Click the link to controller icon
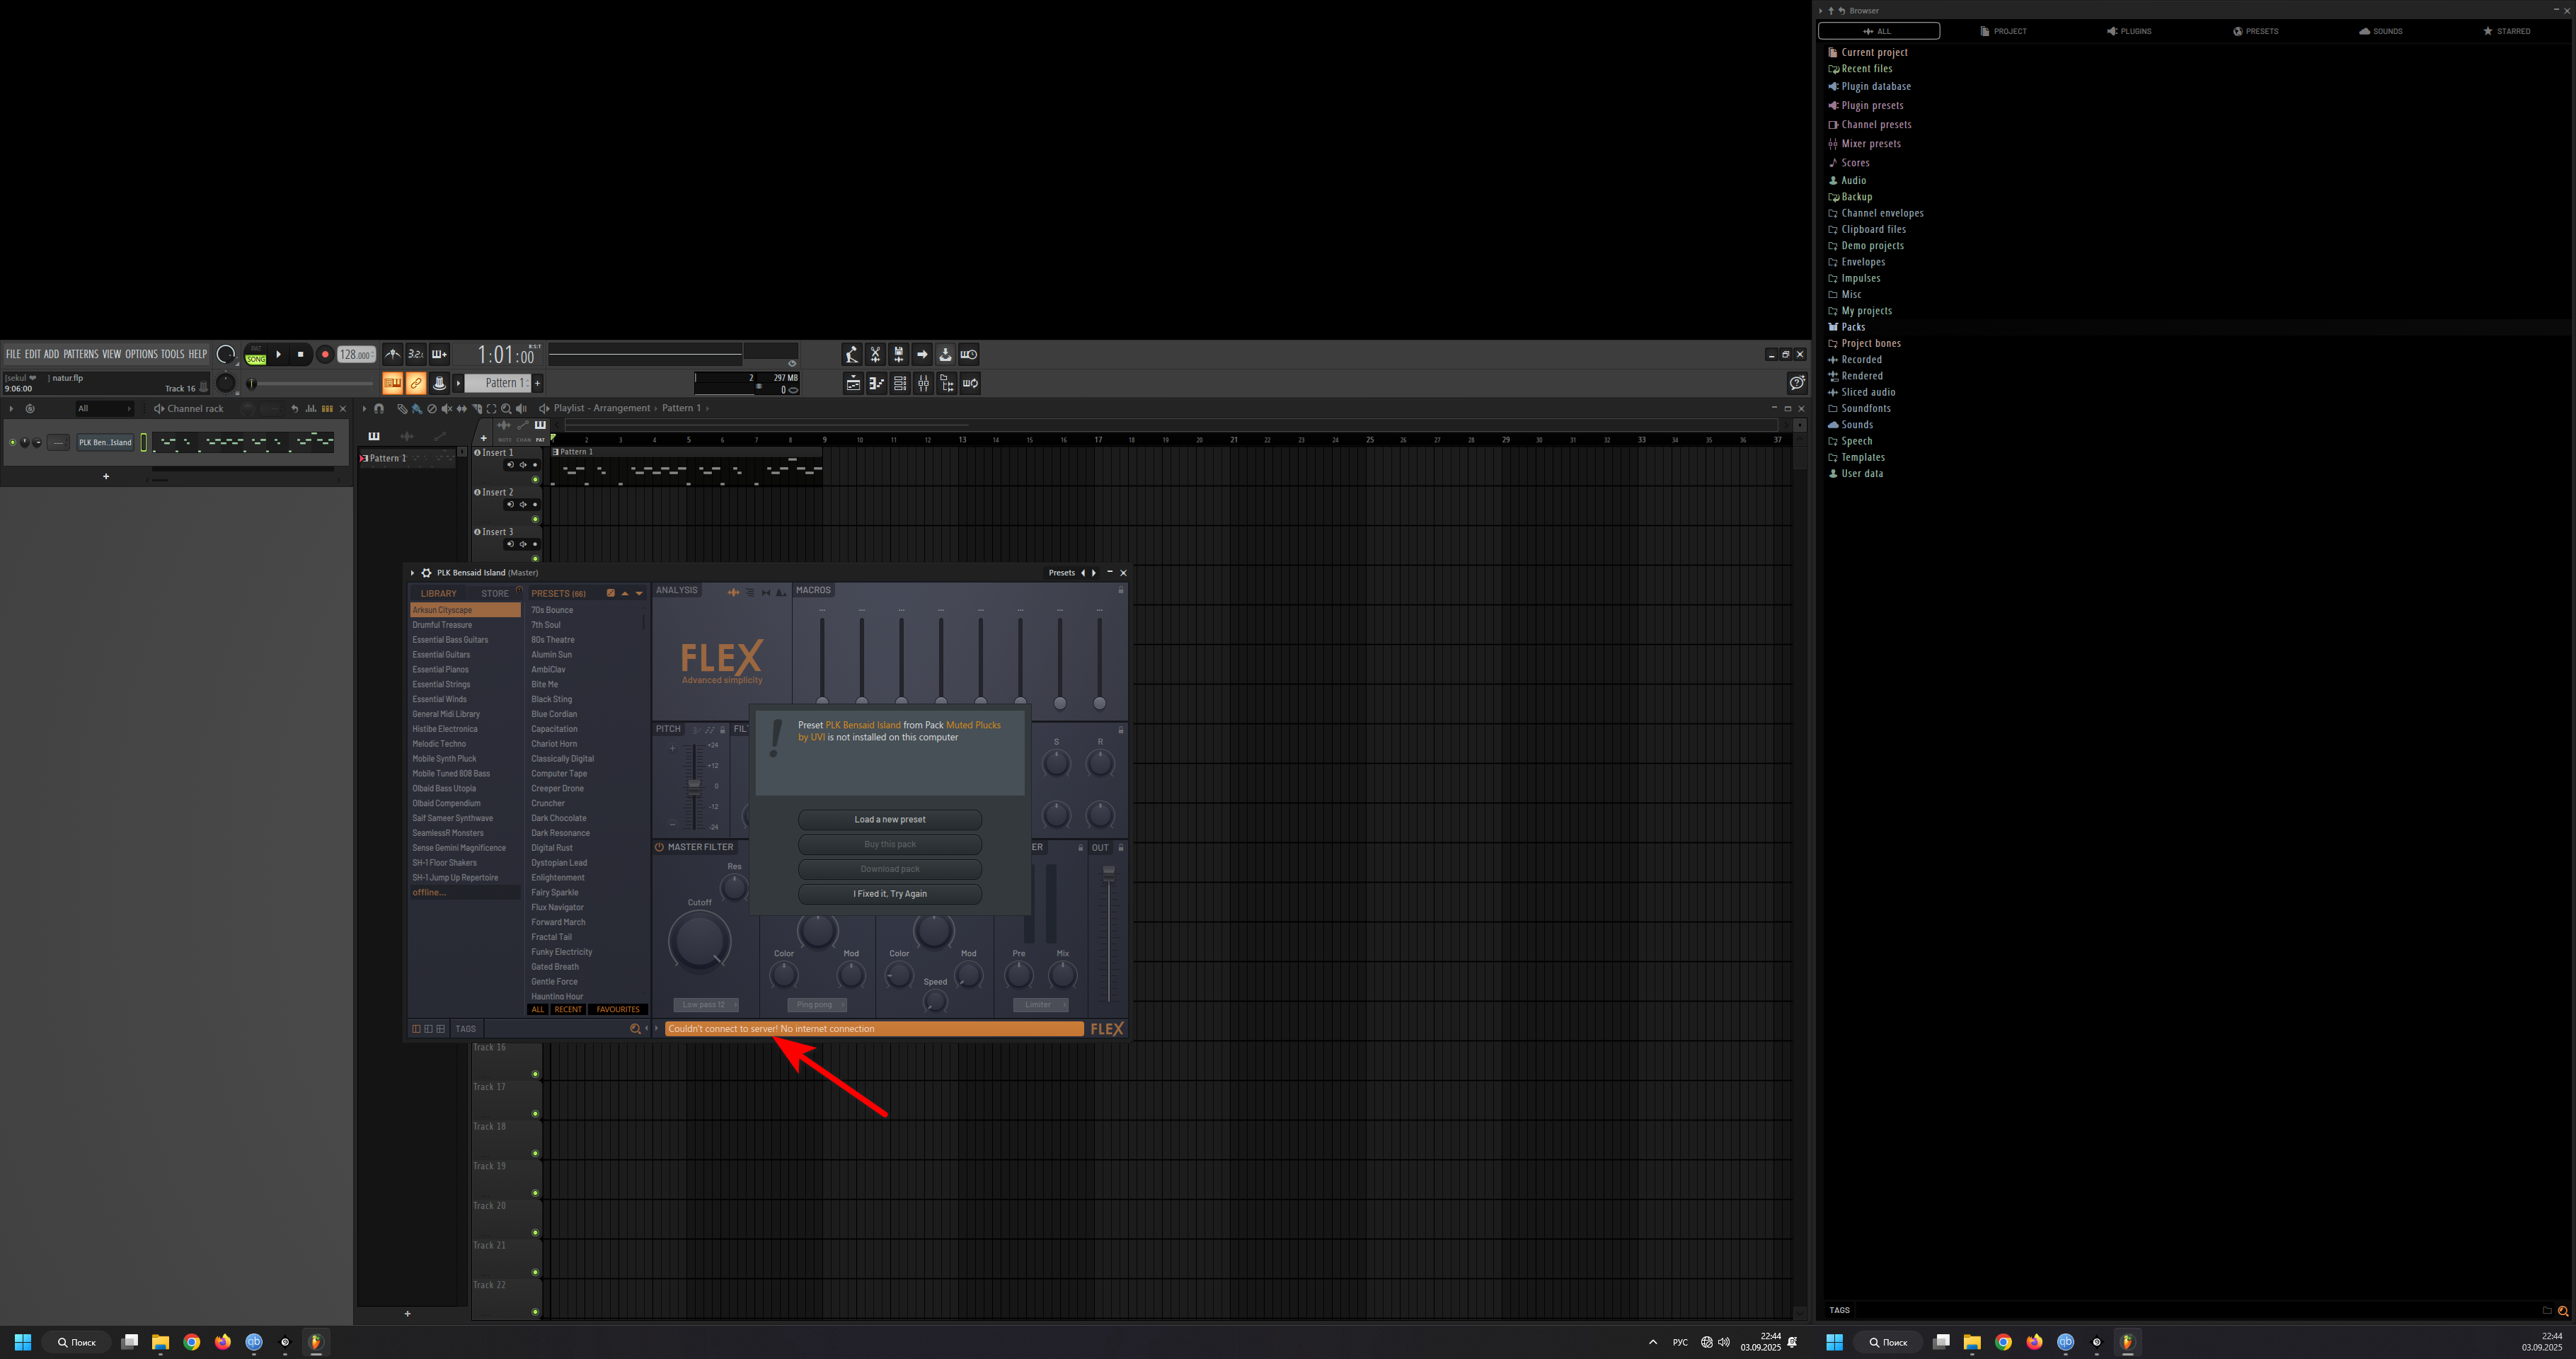Image resolution: width=2576 pixels, height=1359 pixels. [416, 383]
